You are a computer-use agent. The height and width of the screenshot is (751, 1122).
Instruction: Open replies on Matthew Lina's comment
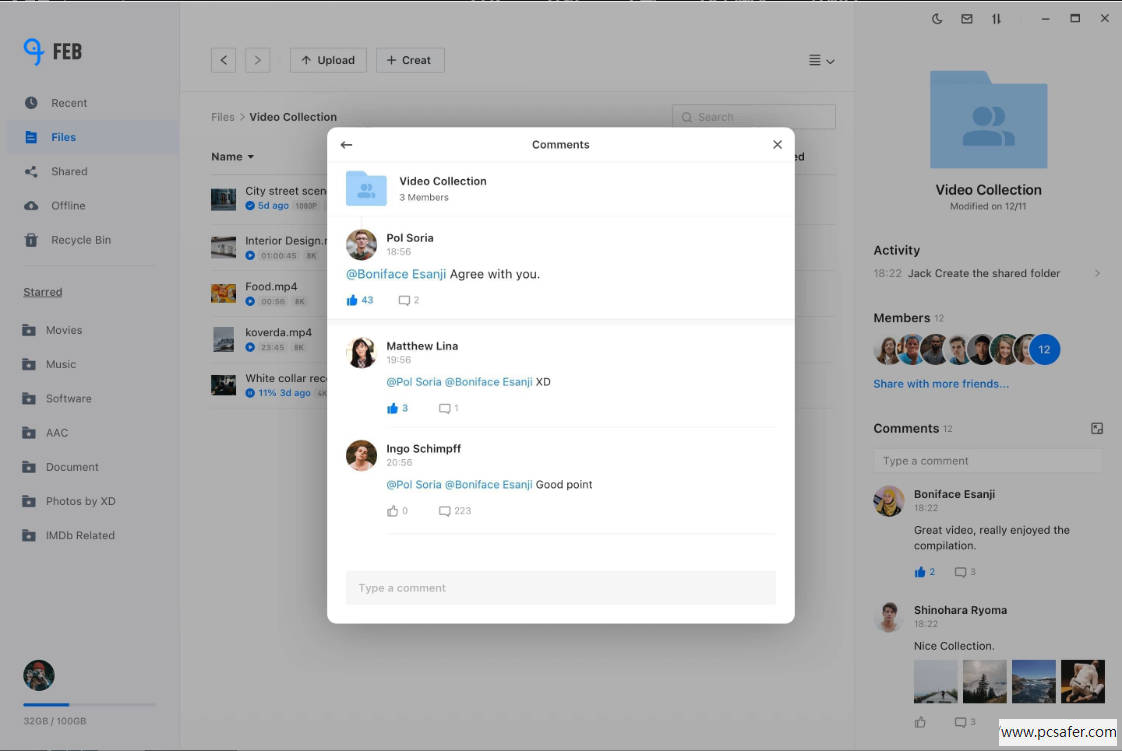pos(445,408)
